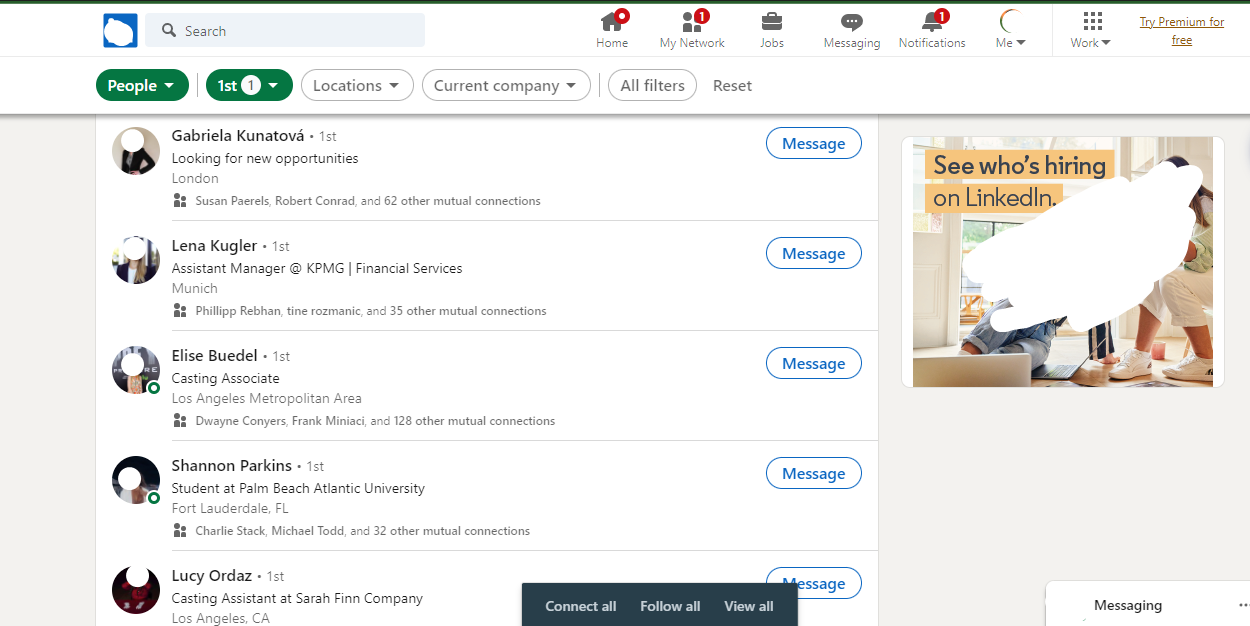Click Connect all in bottom bar
Image resolution: width=1250 pixels, height=626 pixels.
point(580,606)
